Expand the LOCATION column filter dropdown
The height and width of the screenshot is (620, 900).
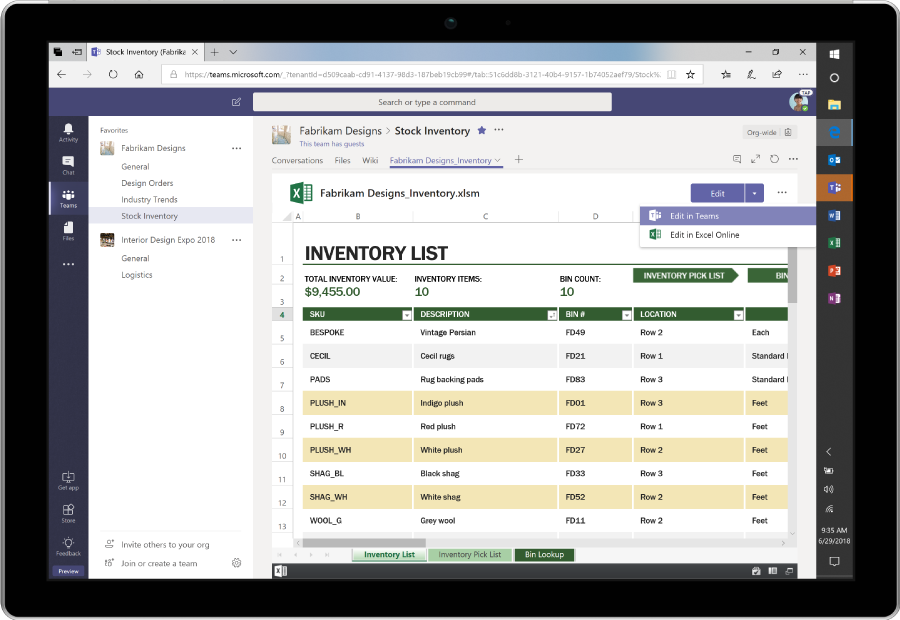[x=738, y=314]
